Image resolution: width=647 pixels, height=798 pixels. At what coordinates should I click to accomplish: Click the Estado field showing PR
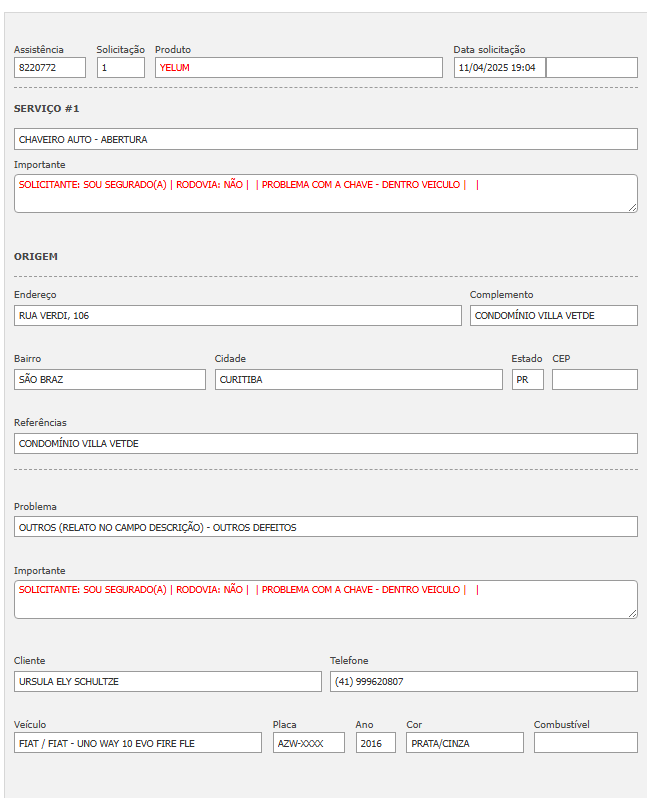click(x=527, y=380)
